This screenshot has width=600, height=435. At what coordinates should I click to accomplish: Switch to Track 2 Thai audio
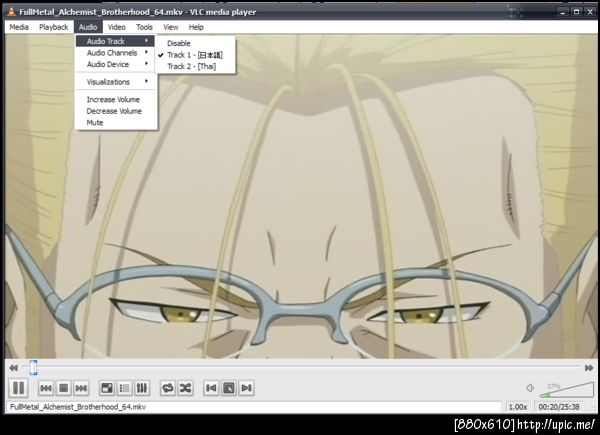196,66
